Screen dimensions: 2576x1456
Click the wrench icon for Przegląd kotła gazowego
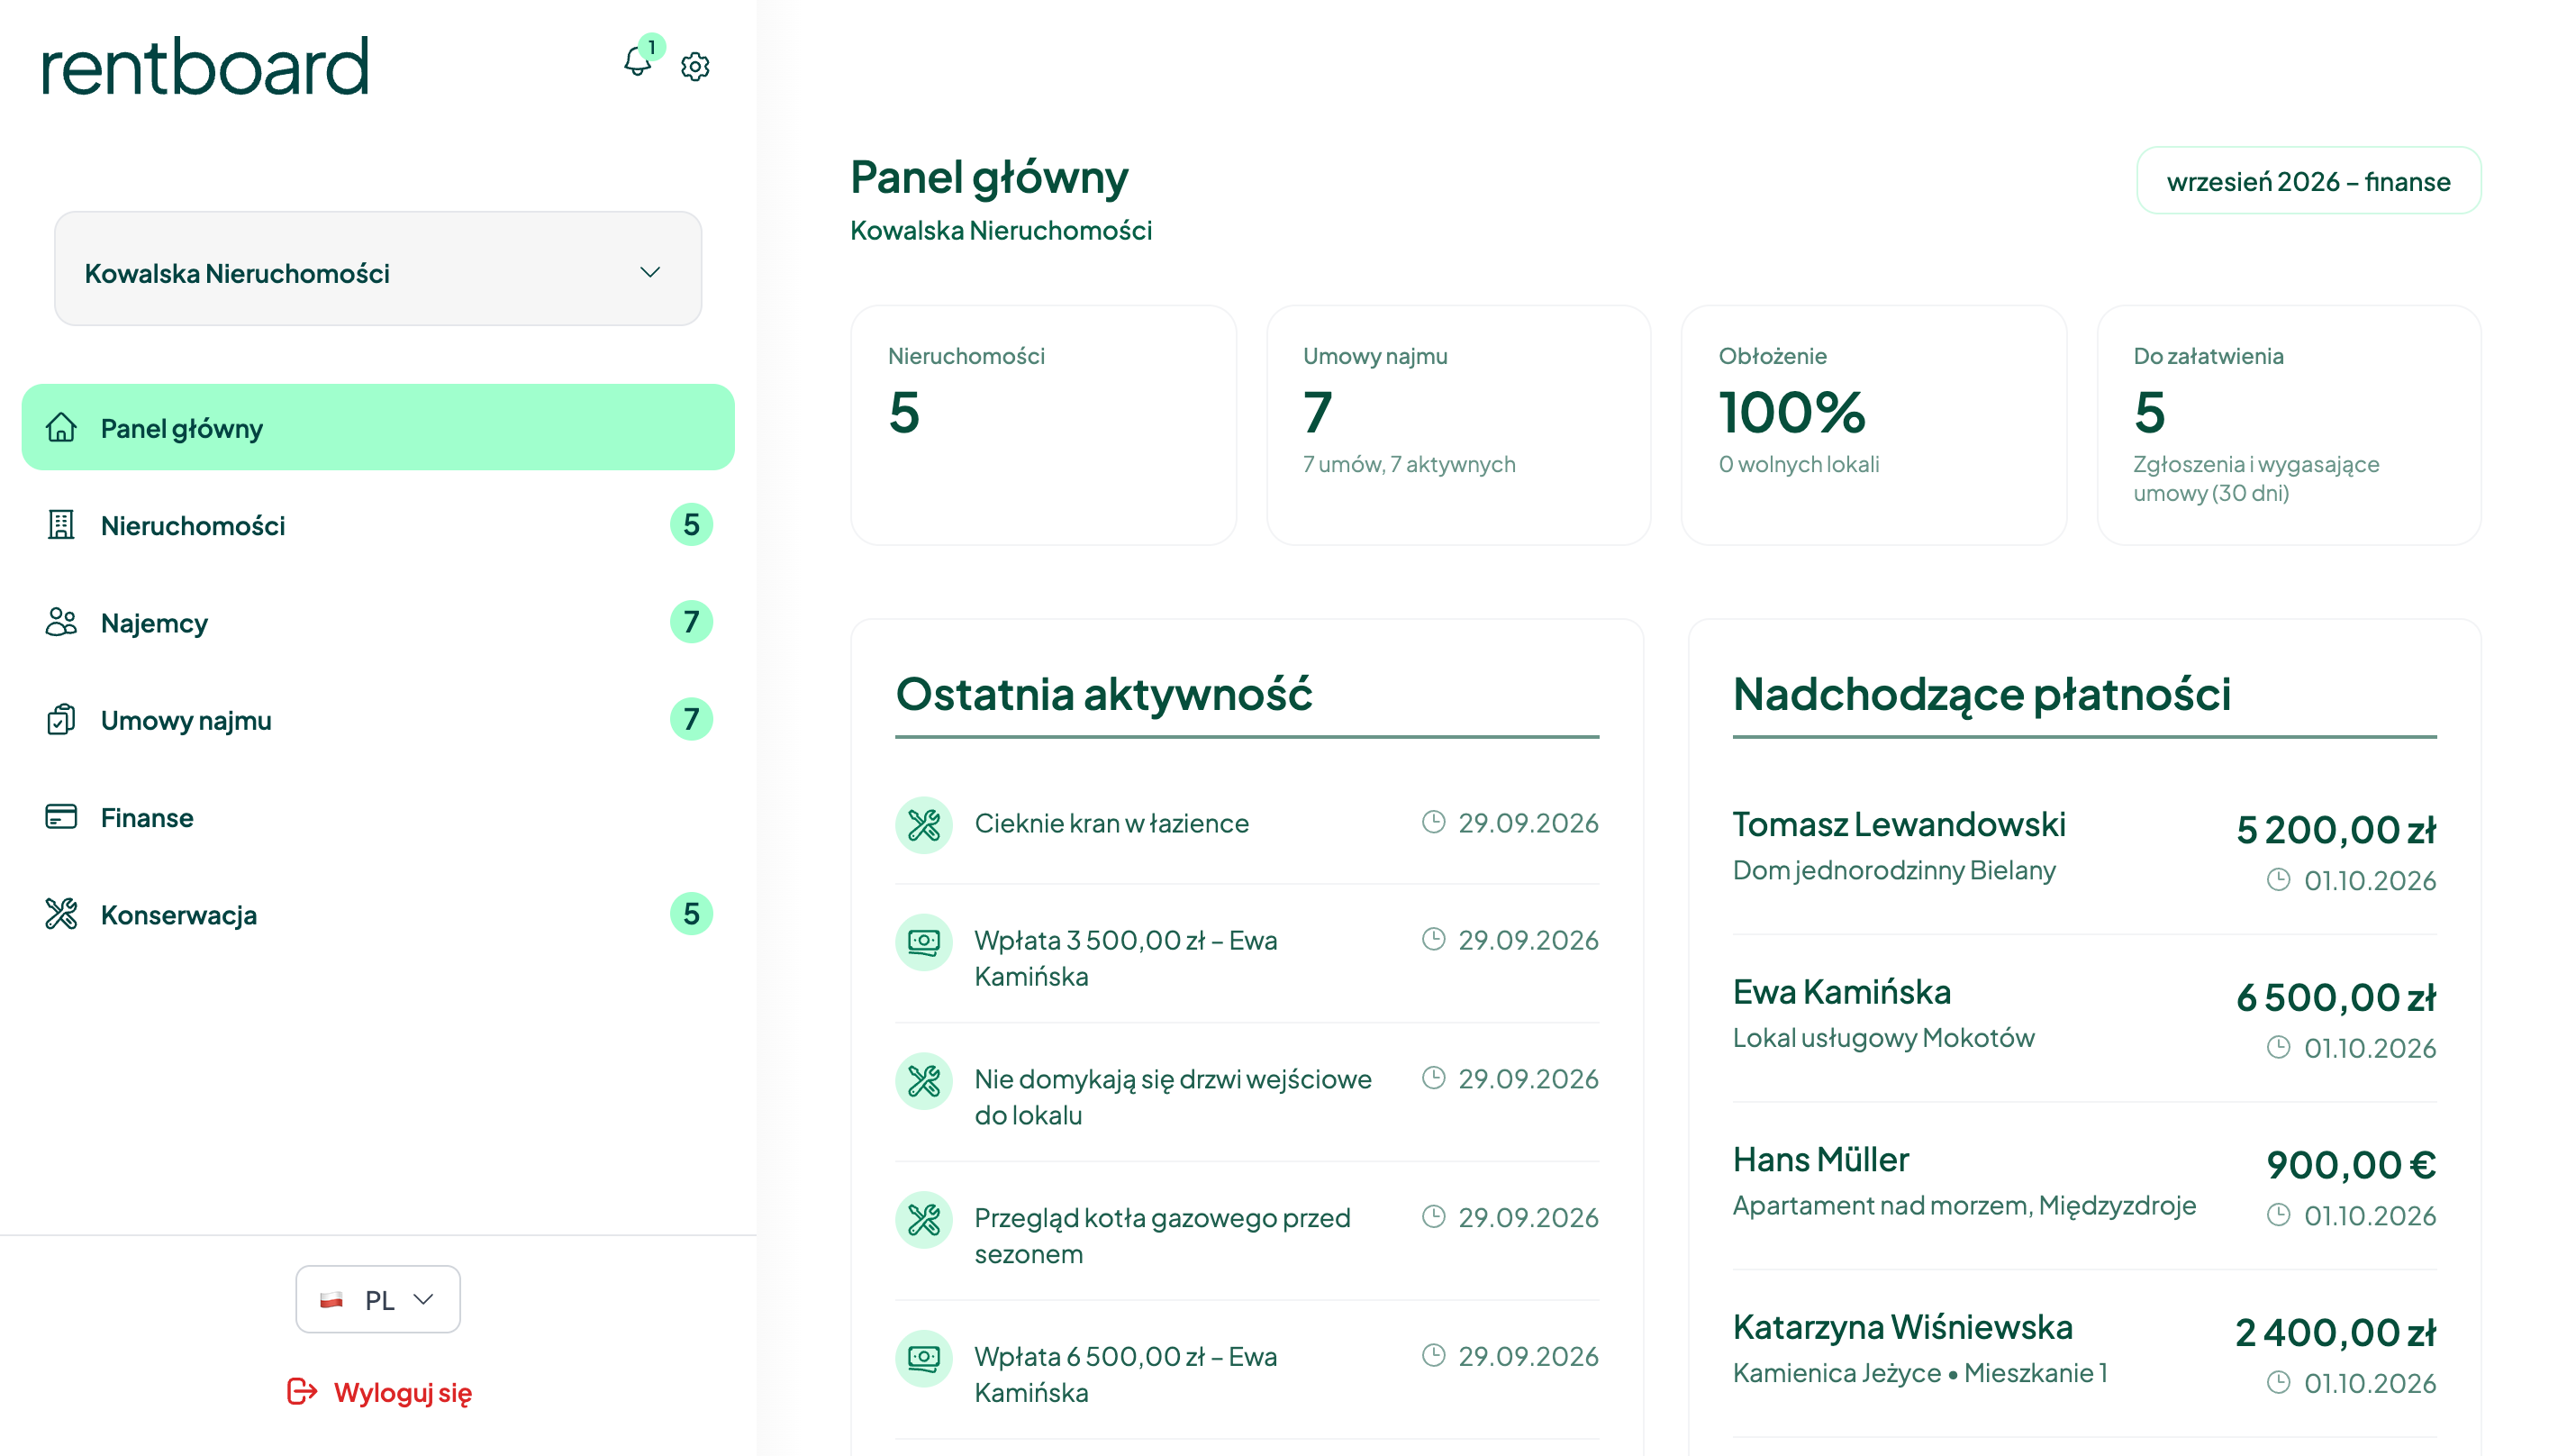(x=924, y=1220)
